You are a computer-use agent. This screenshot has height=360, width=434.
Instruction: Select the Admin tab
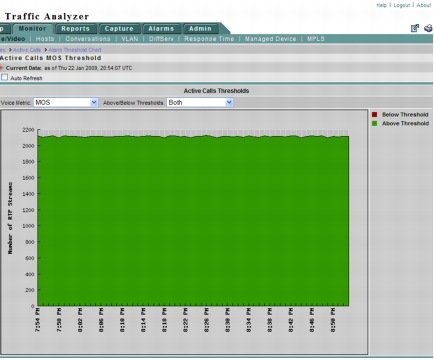pos(200,29)
